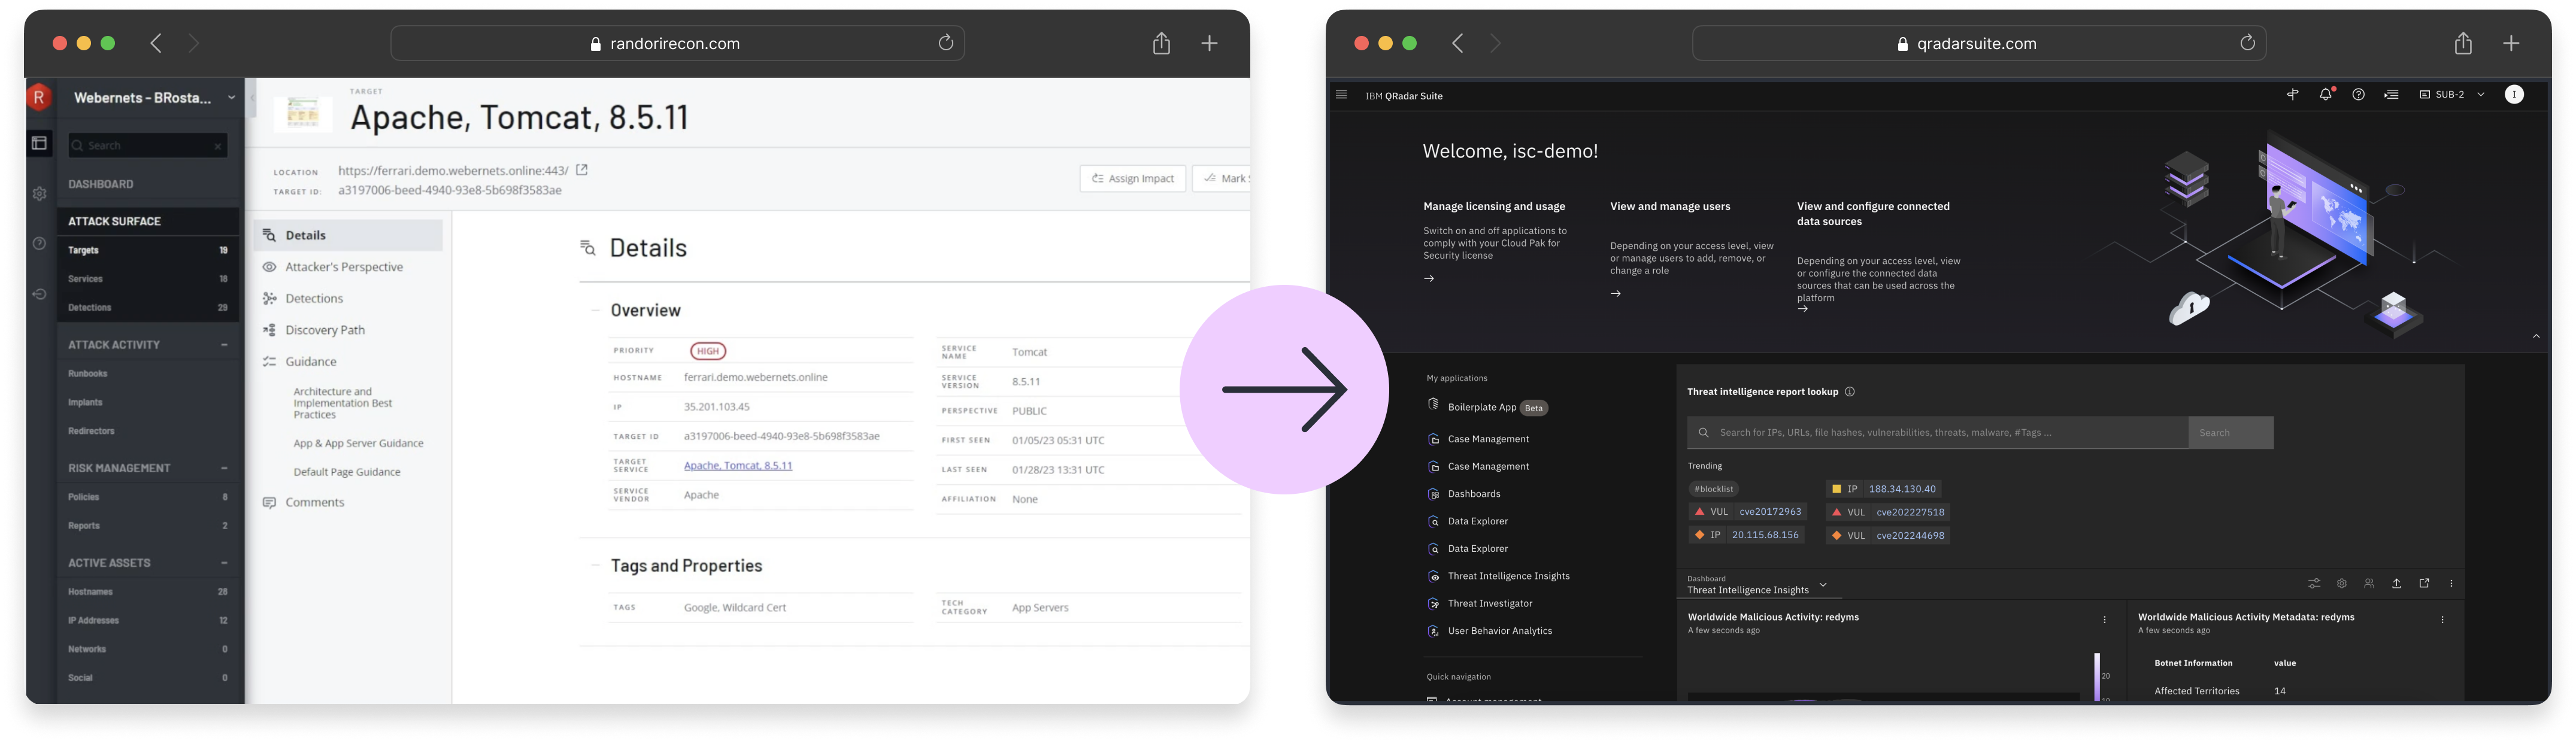Open dashboard filter sliders icon

tap(2314, 583)
